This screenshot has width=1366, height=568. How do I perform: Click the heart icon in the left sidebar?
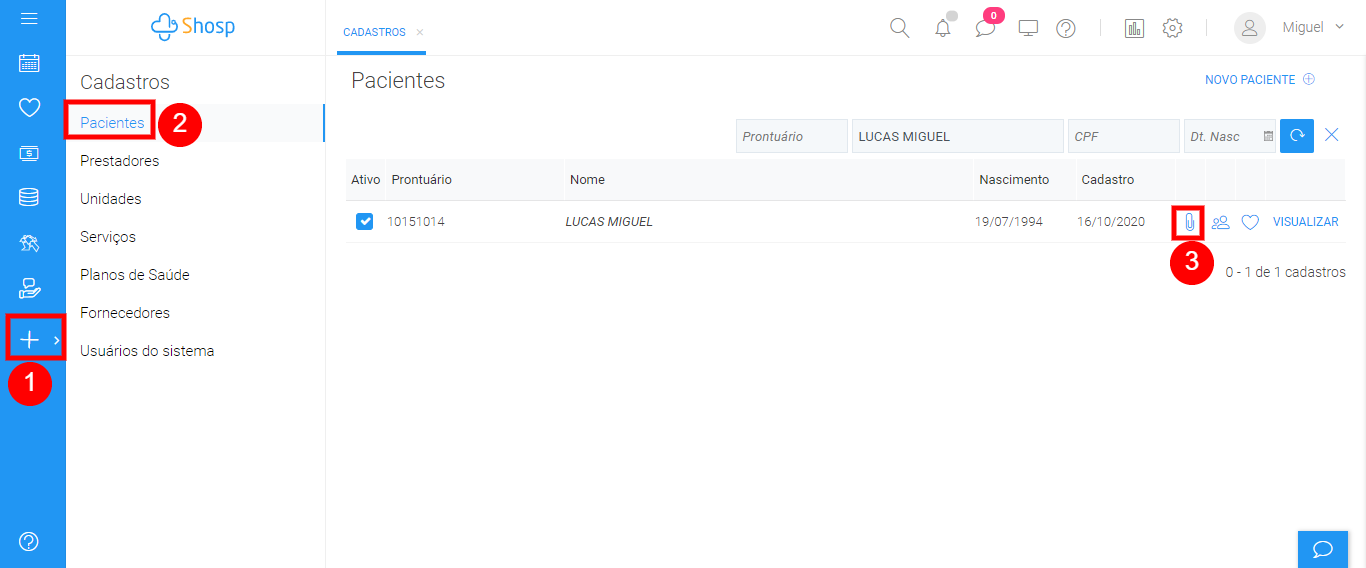tap(29, 108)
